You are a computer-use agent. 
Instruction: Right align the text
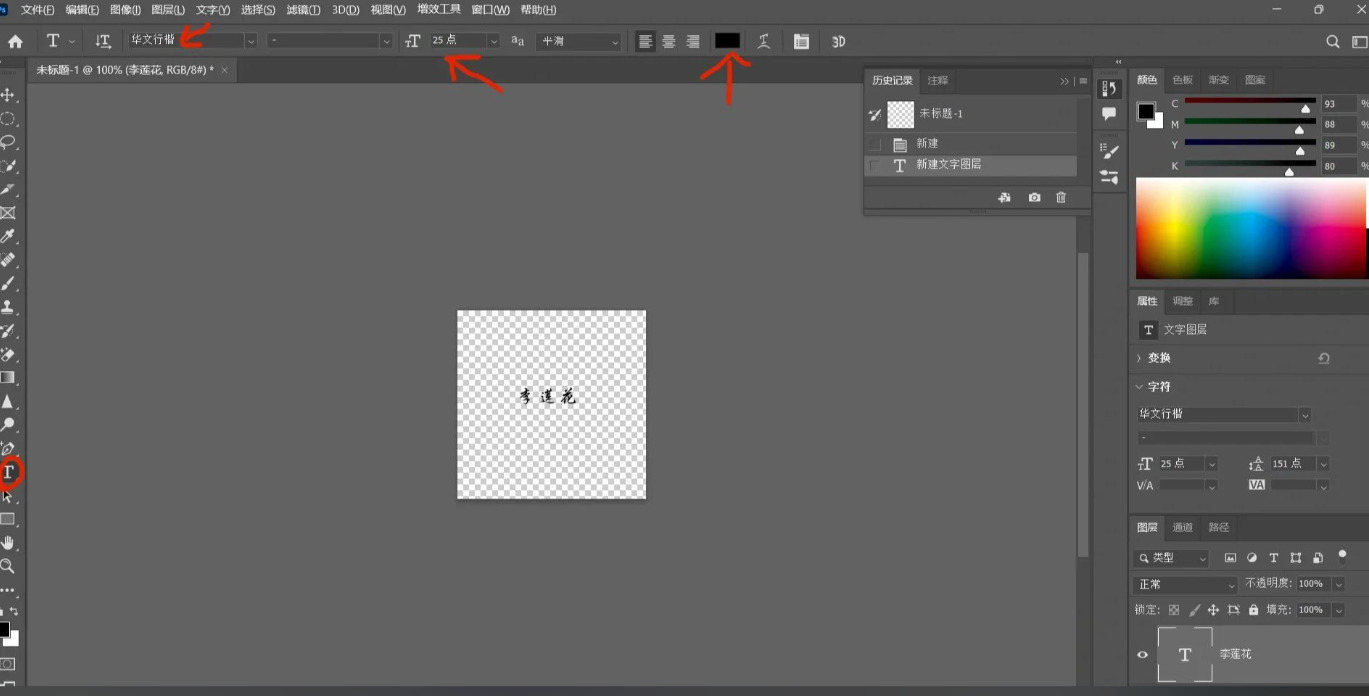[x=692, y=41]
